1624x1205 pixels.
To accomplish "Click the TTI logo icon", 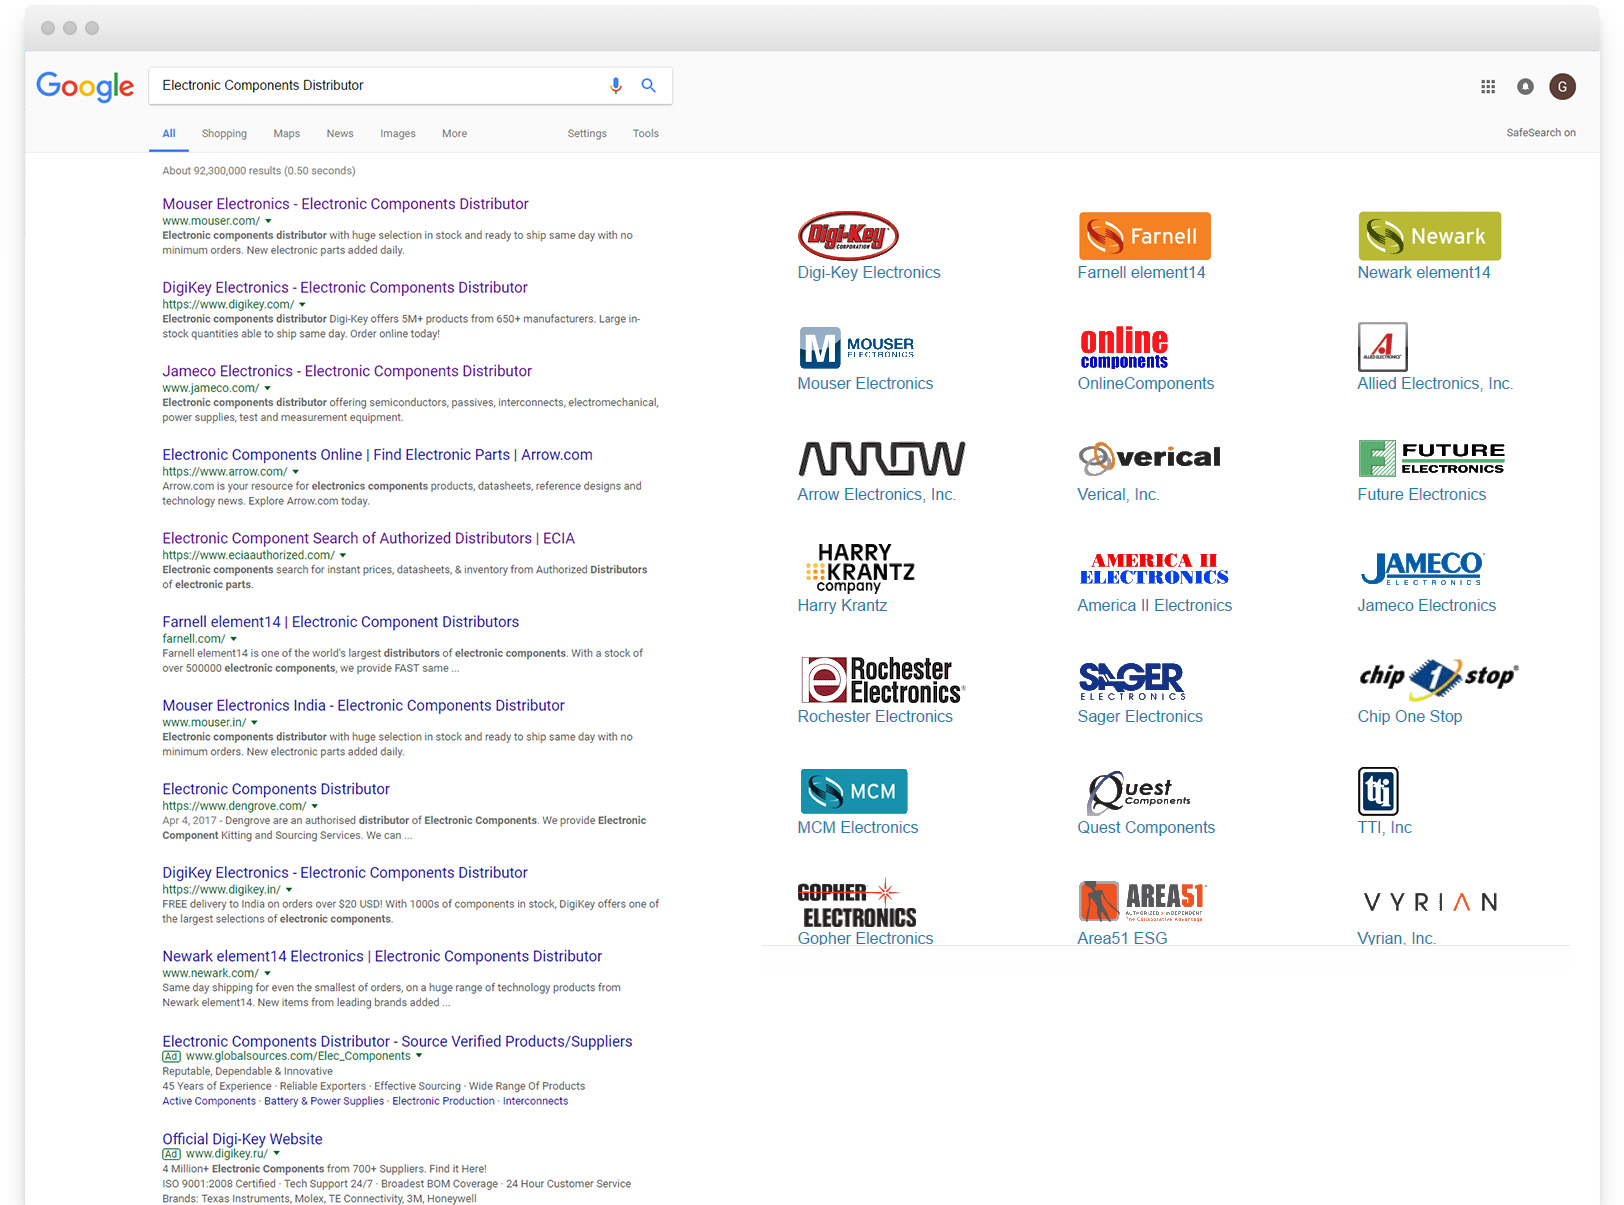I will tap(1378, 791).
